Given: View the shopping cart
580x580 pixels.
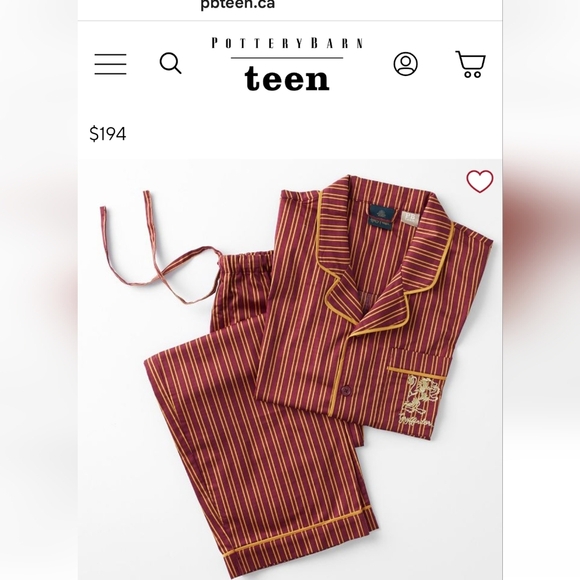Looking at the screenshot, I should (470, 64).
